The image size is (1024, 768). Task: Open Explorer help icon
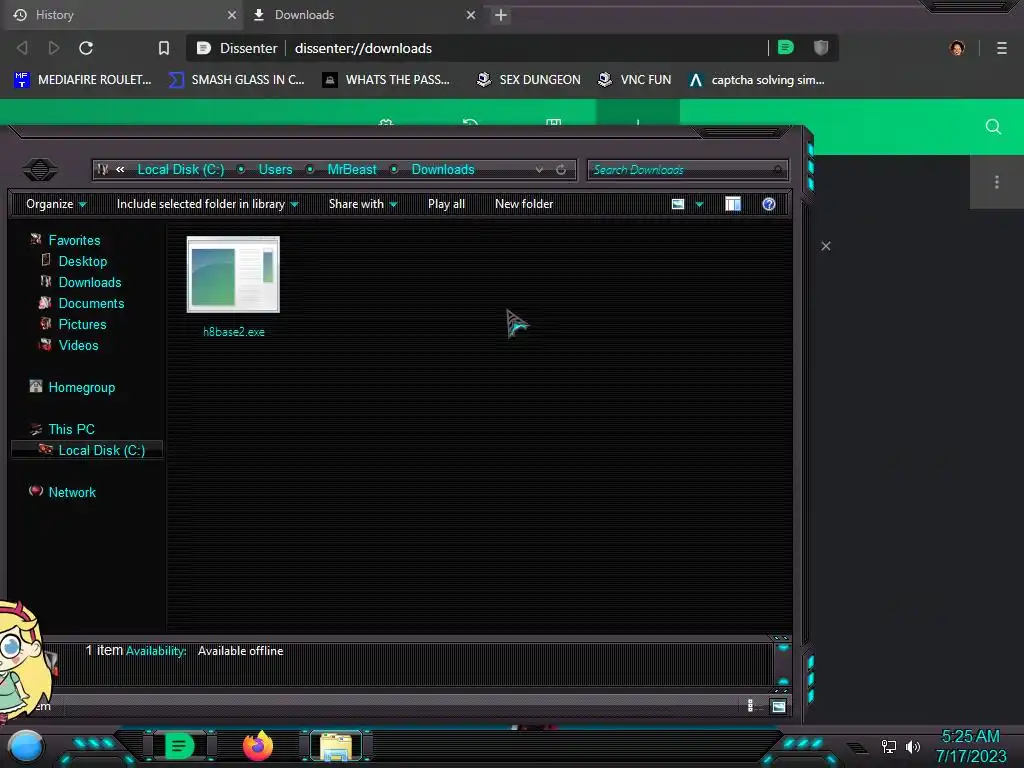tap(769, 204)
